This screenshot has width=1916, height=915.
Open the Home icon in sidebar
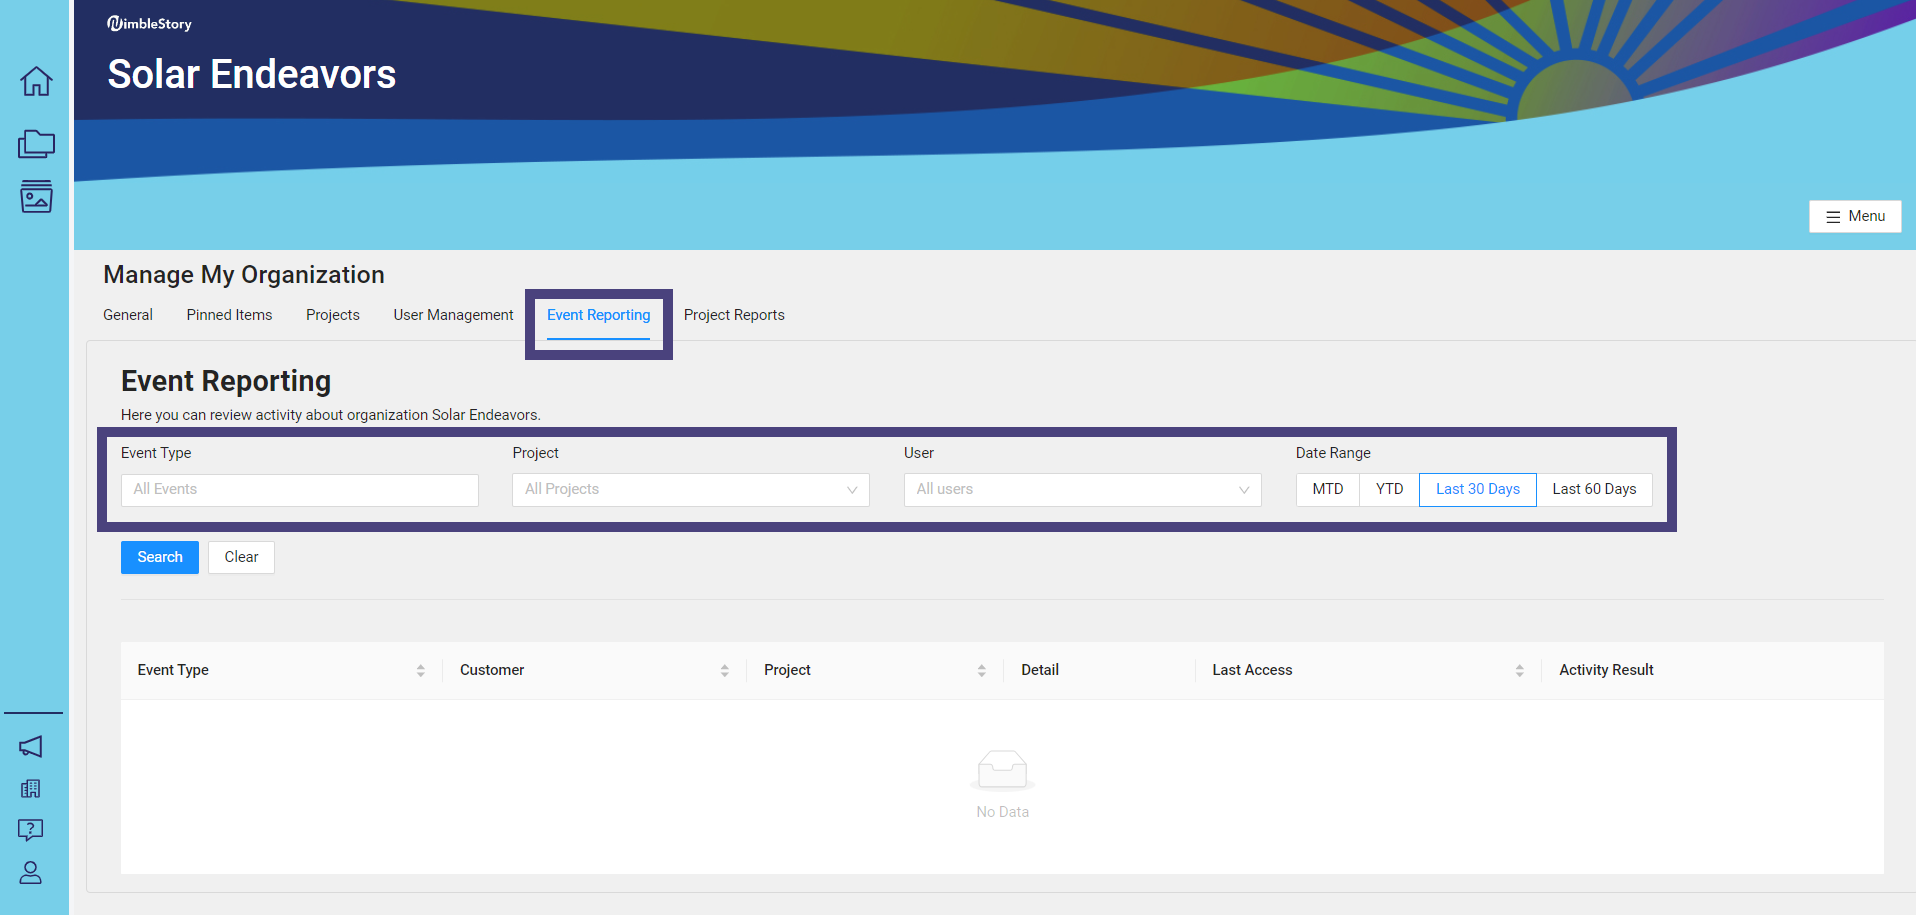point(36,81)
